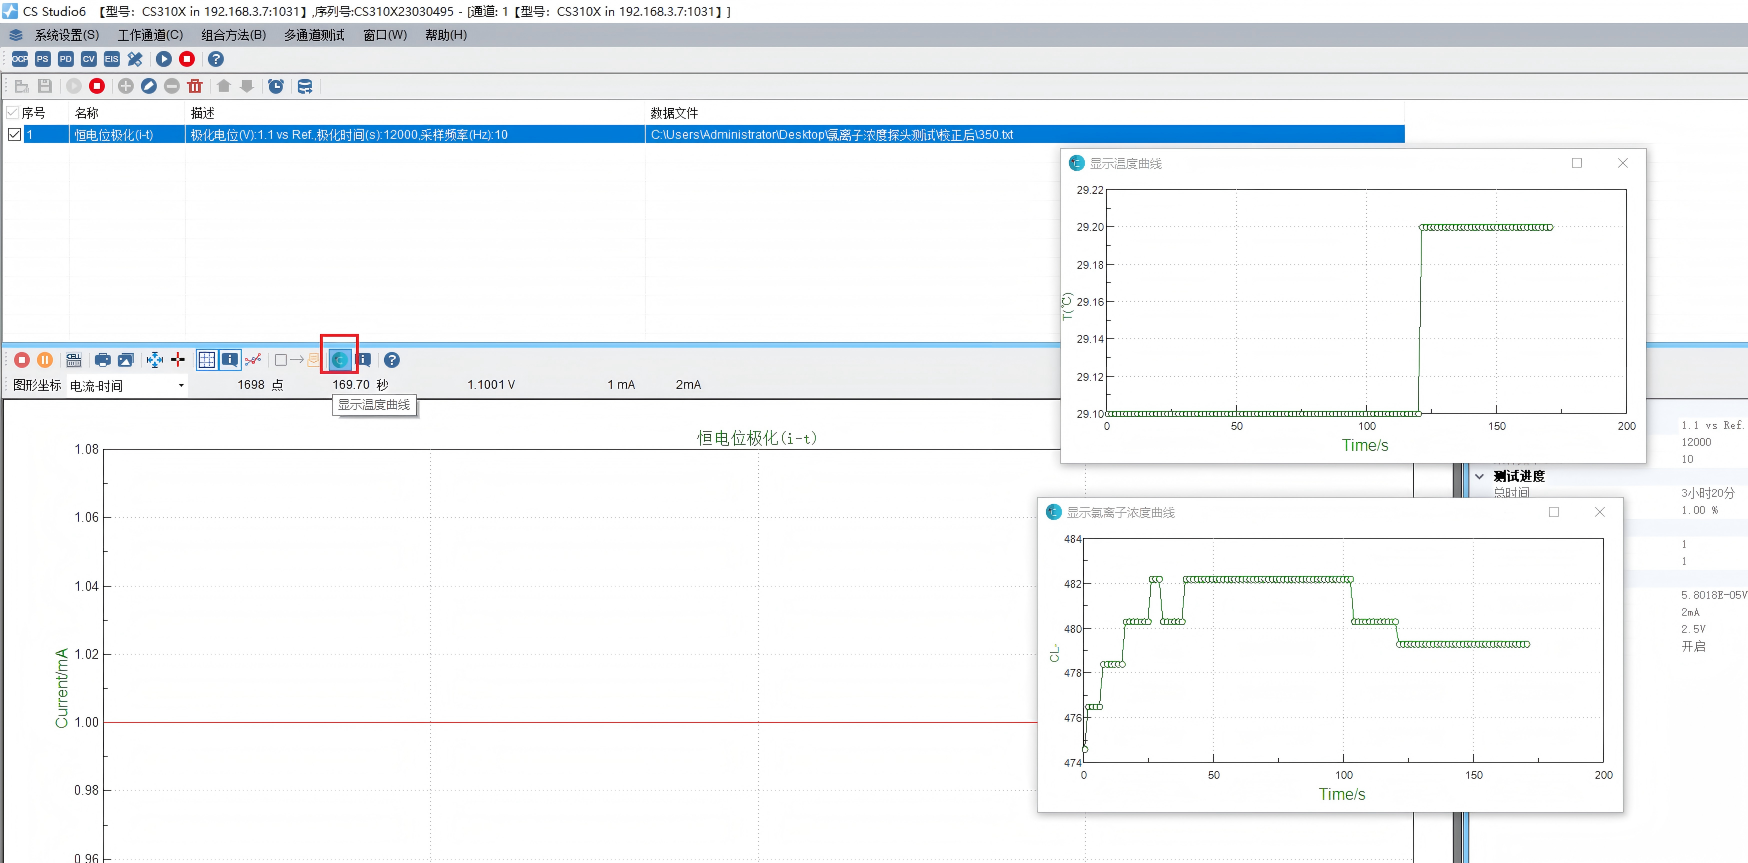Open the EIS impedance test icon
Image resolution: width=1748 pixels, height=863 pixels.
pos(112,59)
